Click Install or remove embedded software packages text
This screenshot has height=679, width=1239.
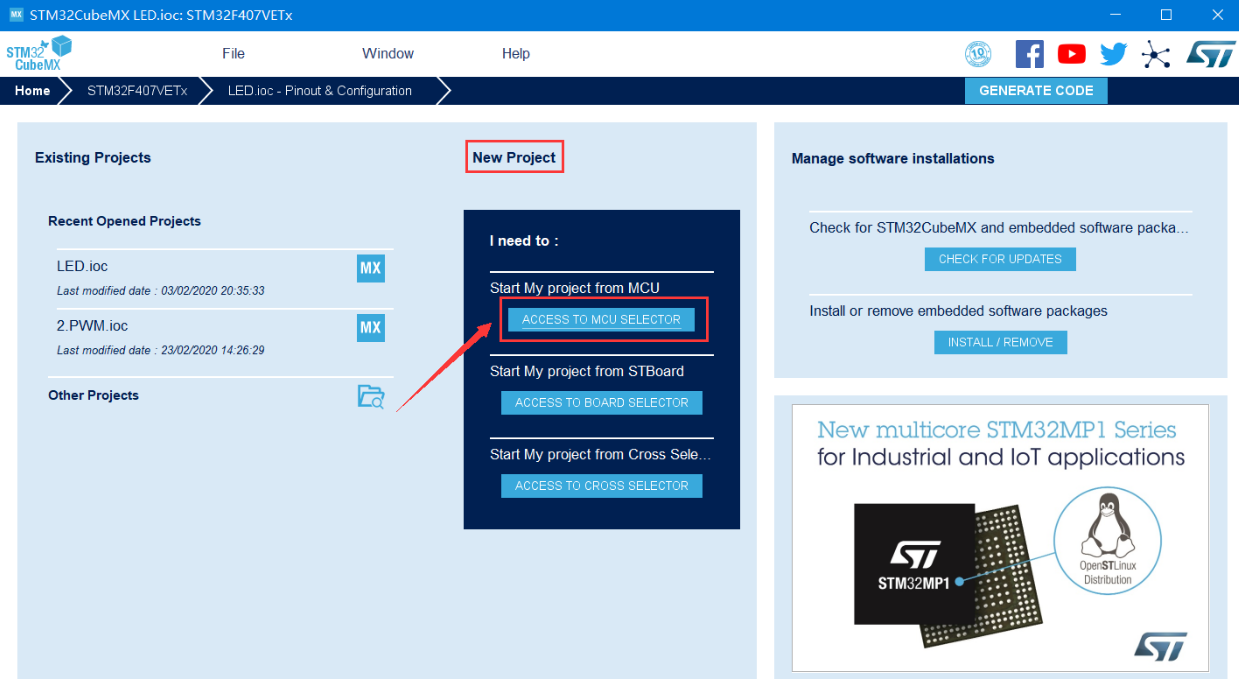point(958,311)
